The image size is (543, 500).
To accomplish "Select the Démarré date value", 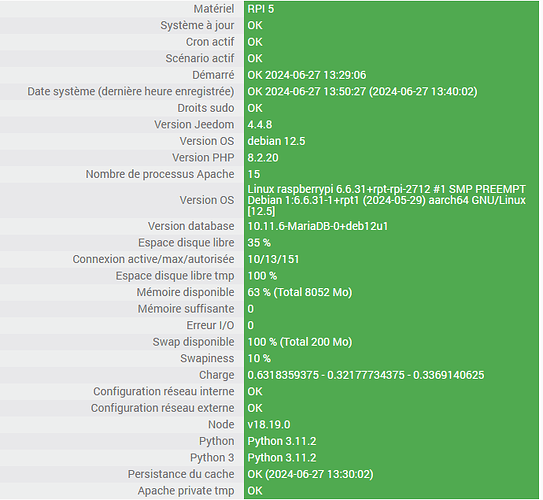I will 306,75.
